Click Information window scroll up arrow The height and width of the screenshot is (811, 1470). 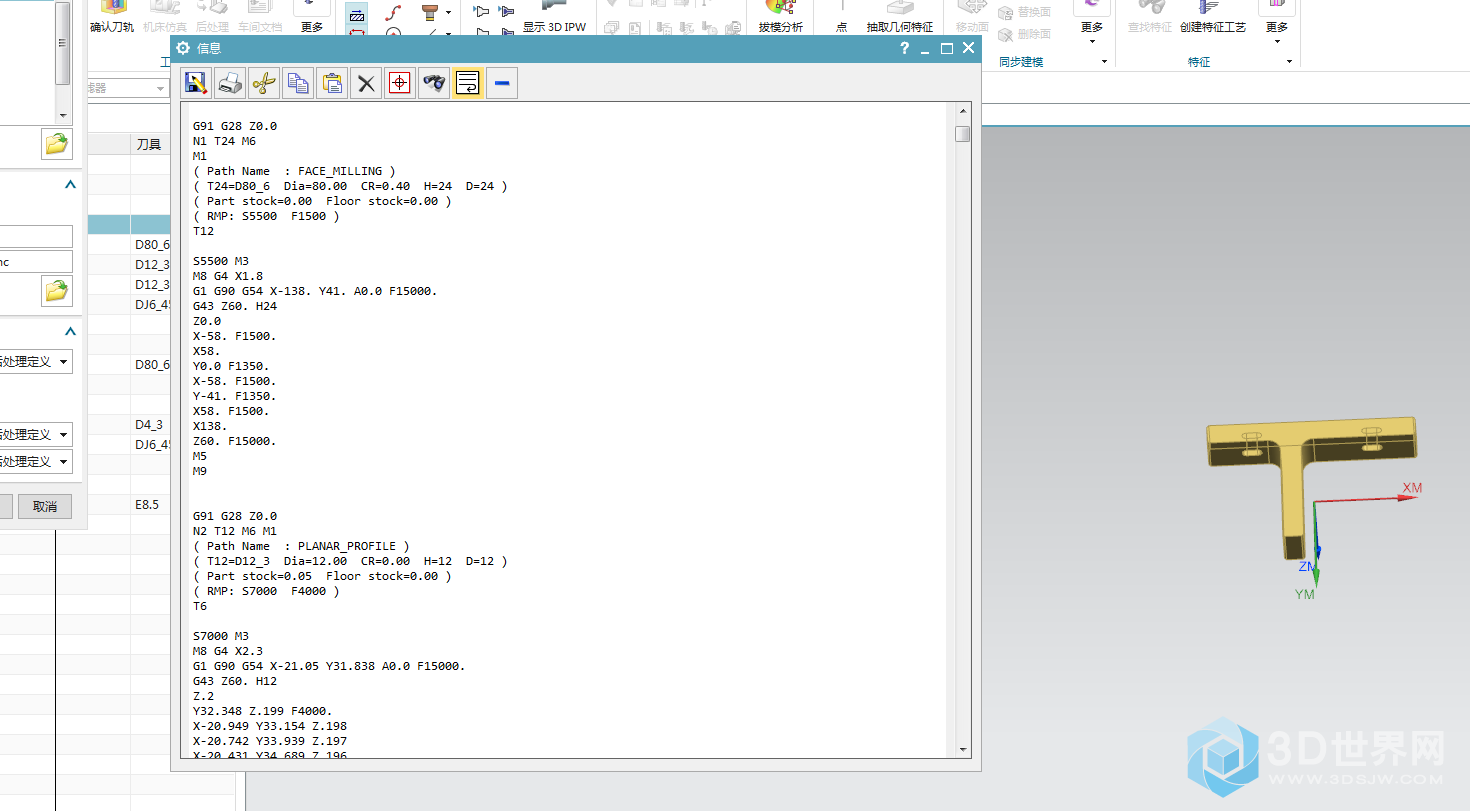(x=963, y=111)
